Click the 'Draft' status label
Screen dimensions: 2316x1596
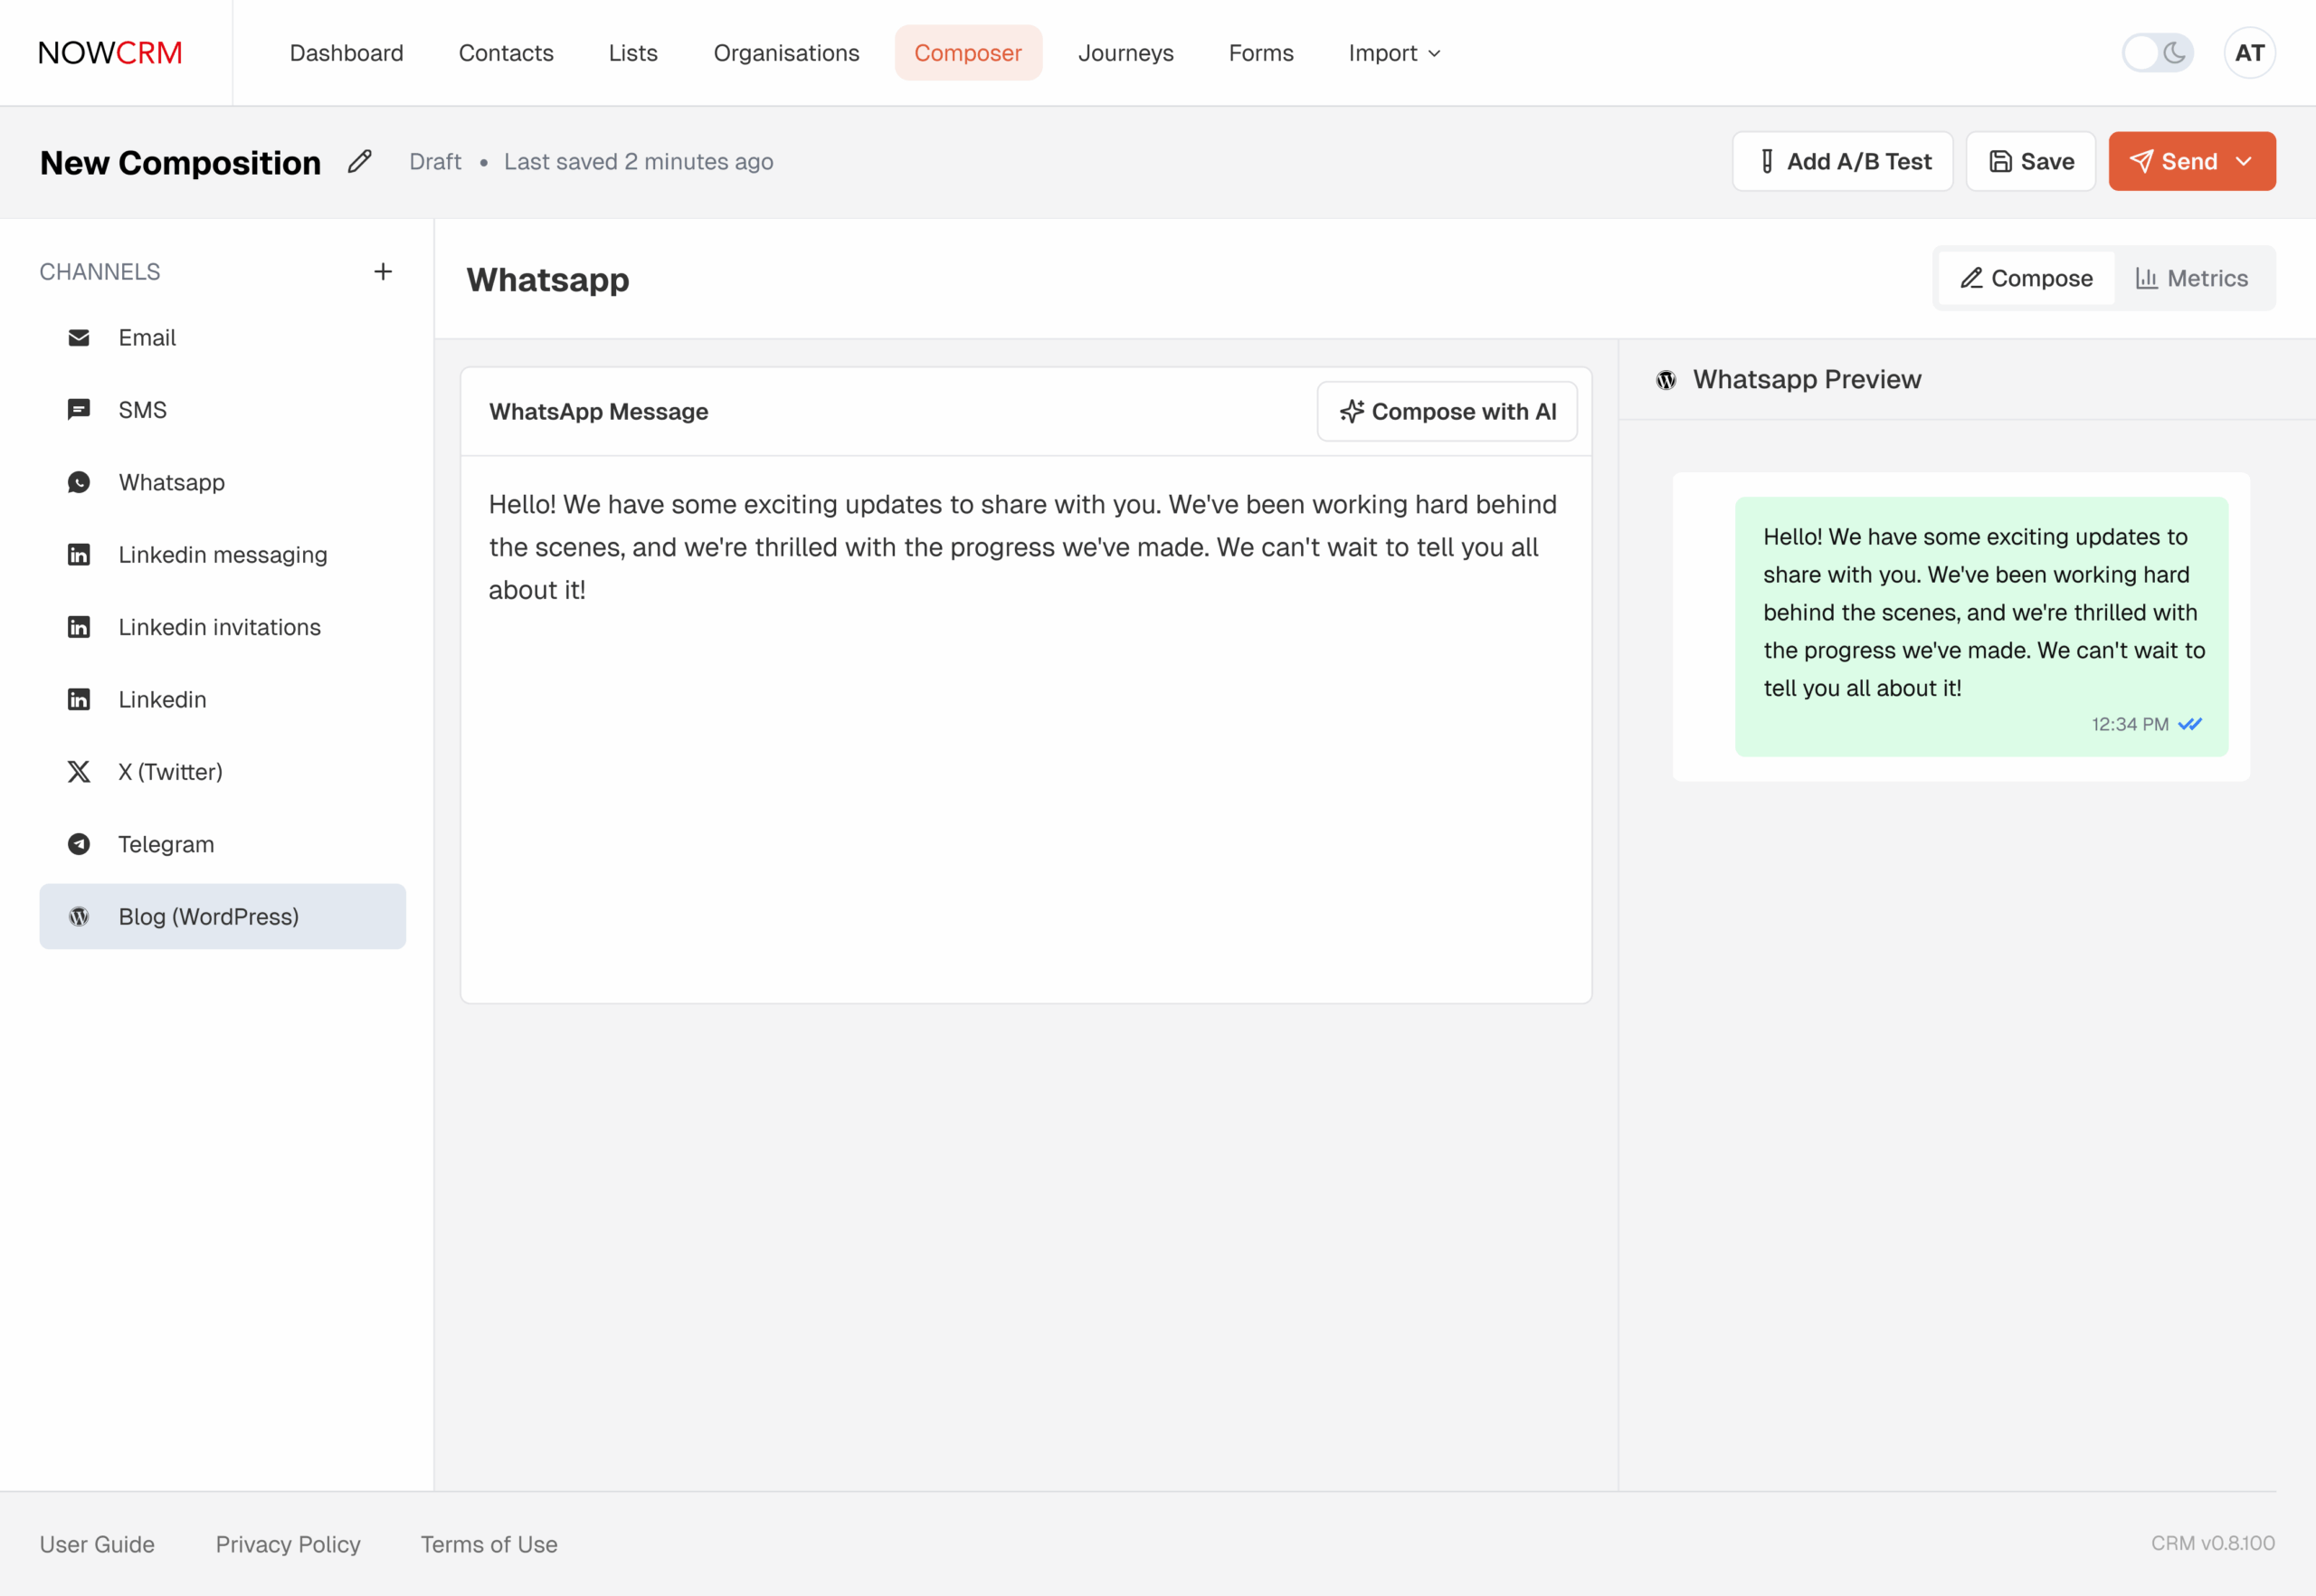pos(435,162)
